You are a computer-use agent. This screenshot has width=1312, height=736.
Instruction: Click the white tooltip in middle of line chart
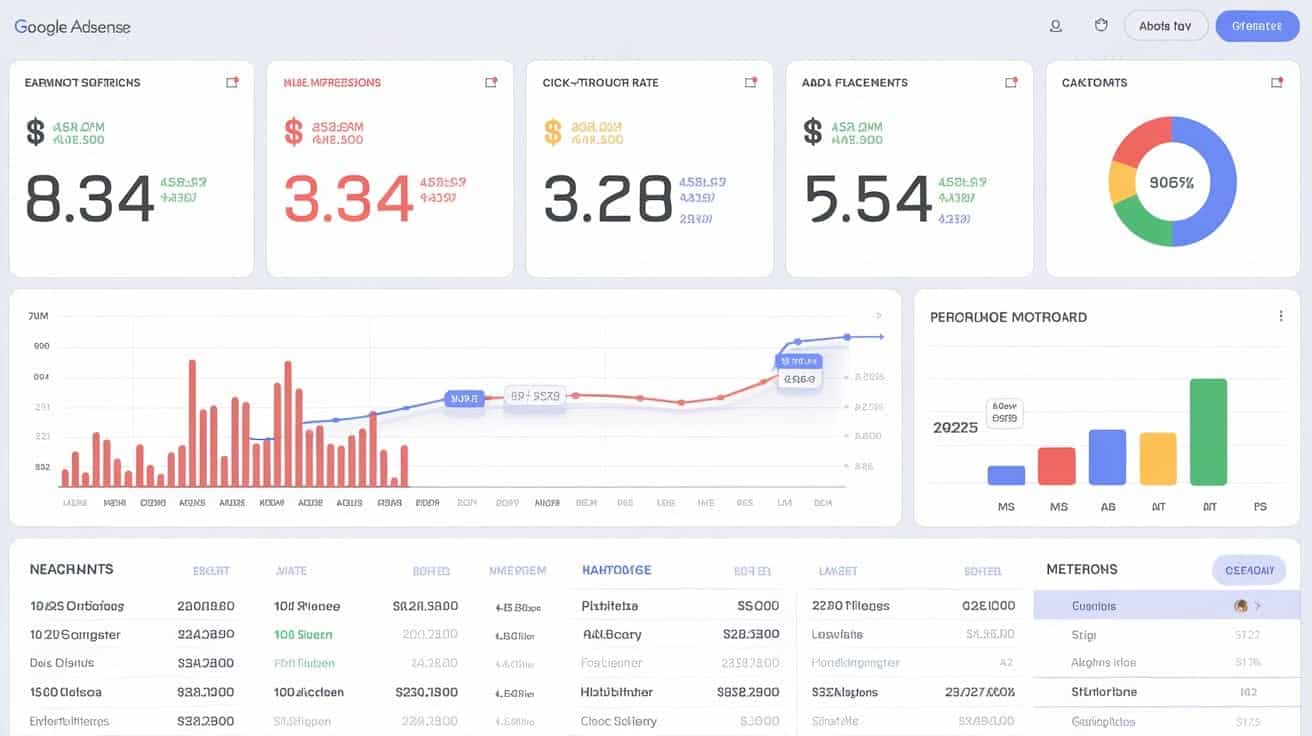click(x=535, y=396)
